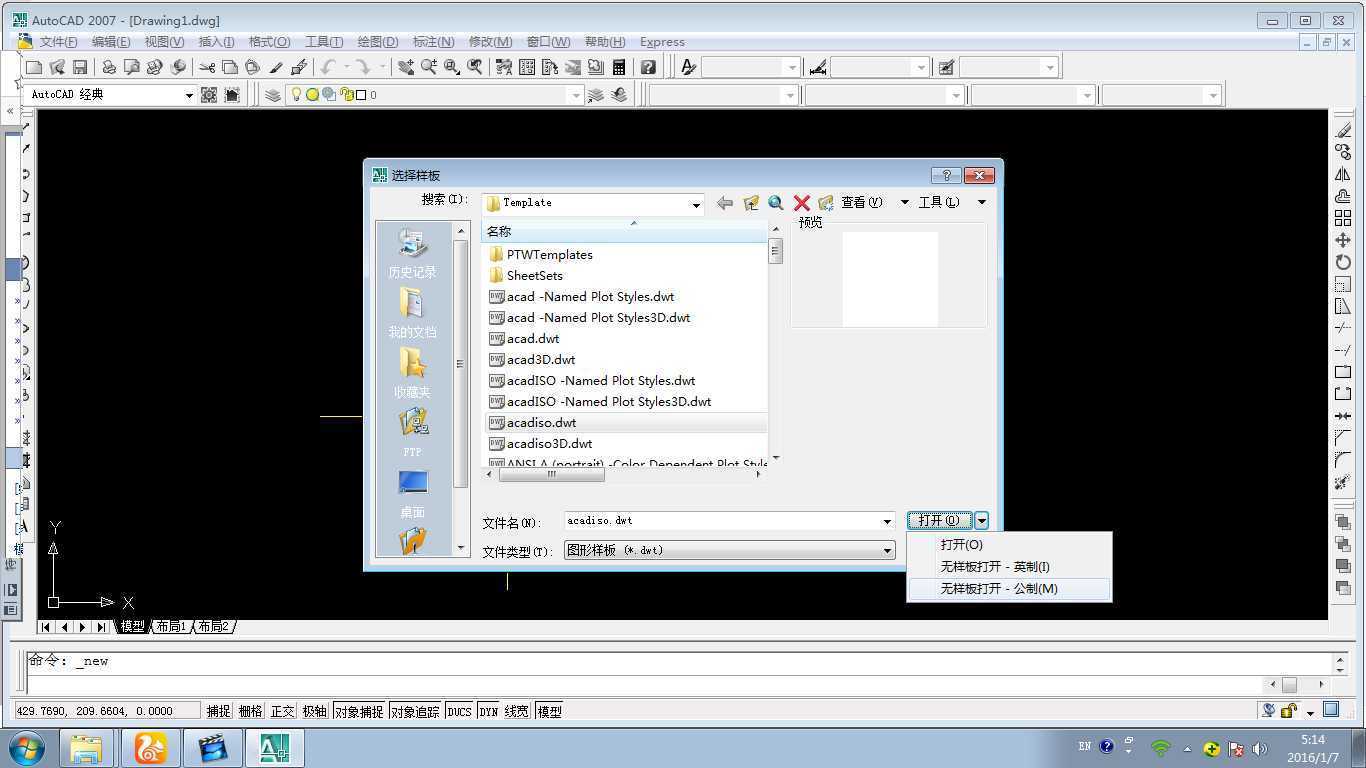Toggle 线宽 lineweight display in status bar

[x=516, y=711]
